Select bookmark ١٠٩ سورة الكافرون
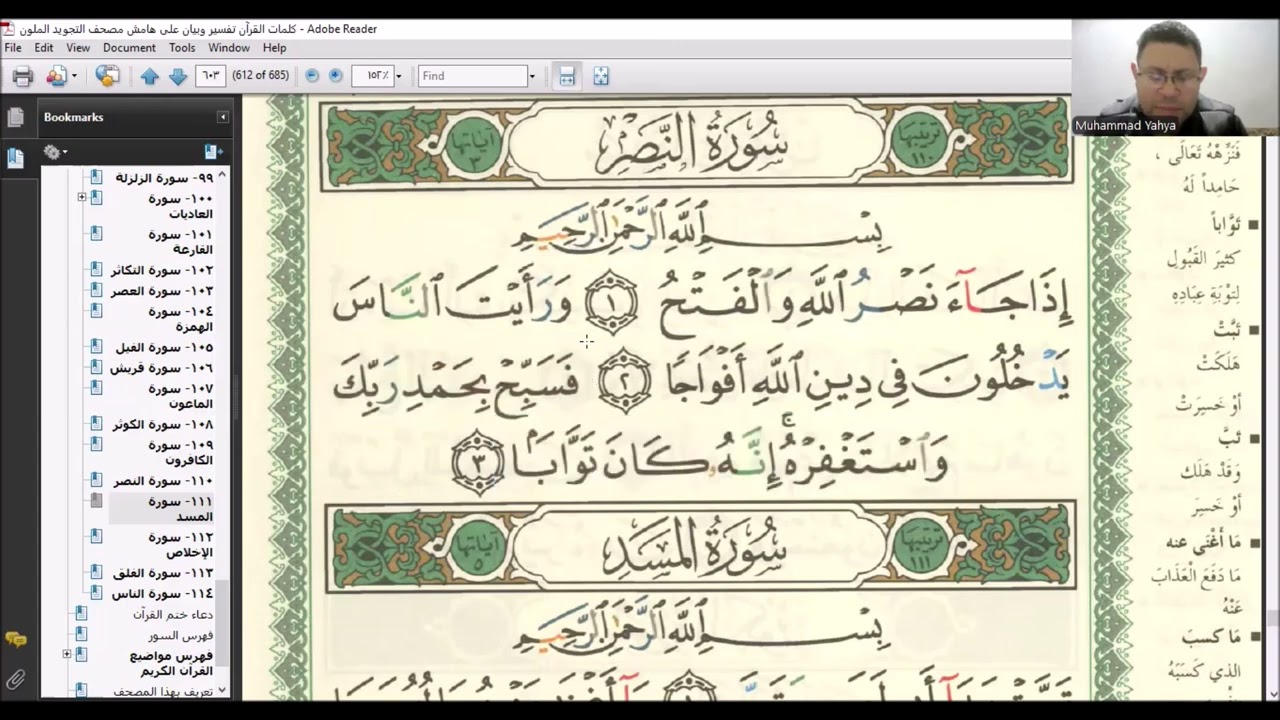Viewport: 1280px width, 720px height. click(180, 453)
